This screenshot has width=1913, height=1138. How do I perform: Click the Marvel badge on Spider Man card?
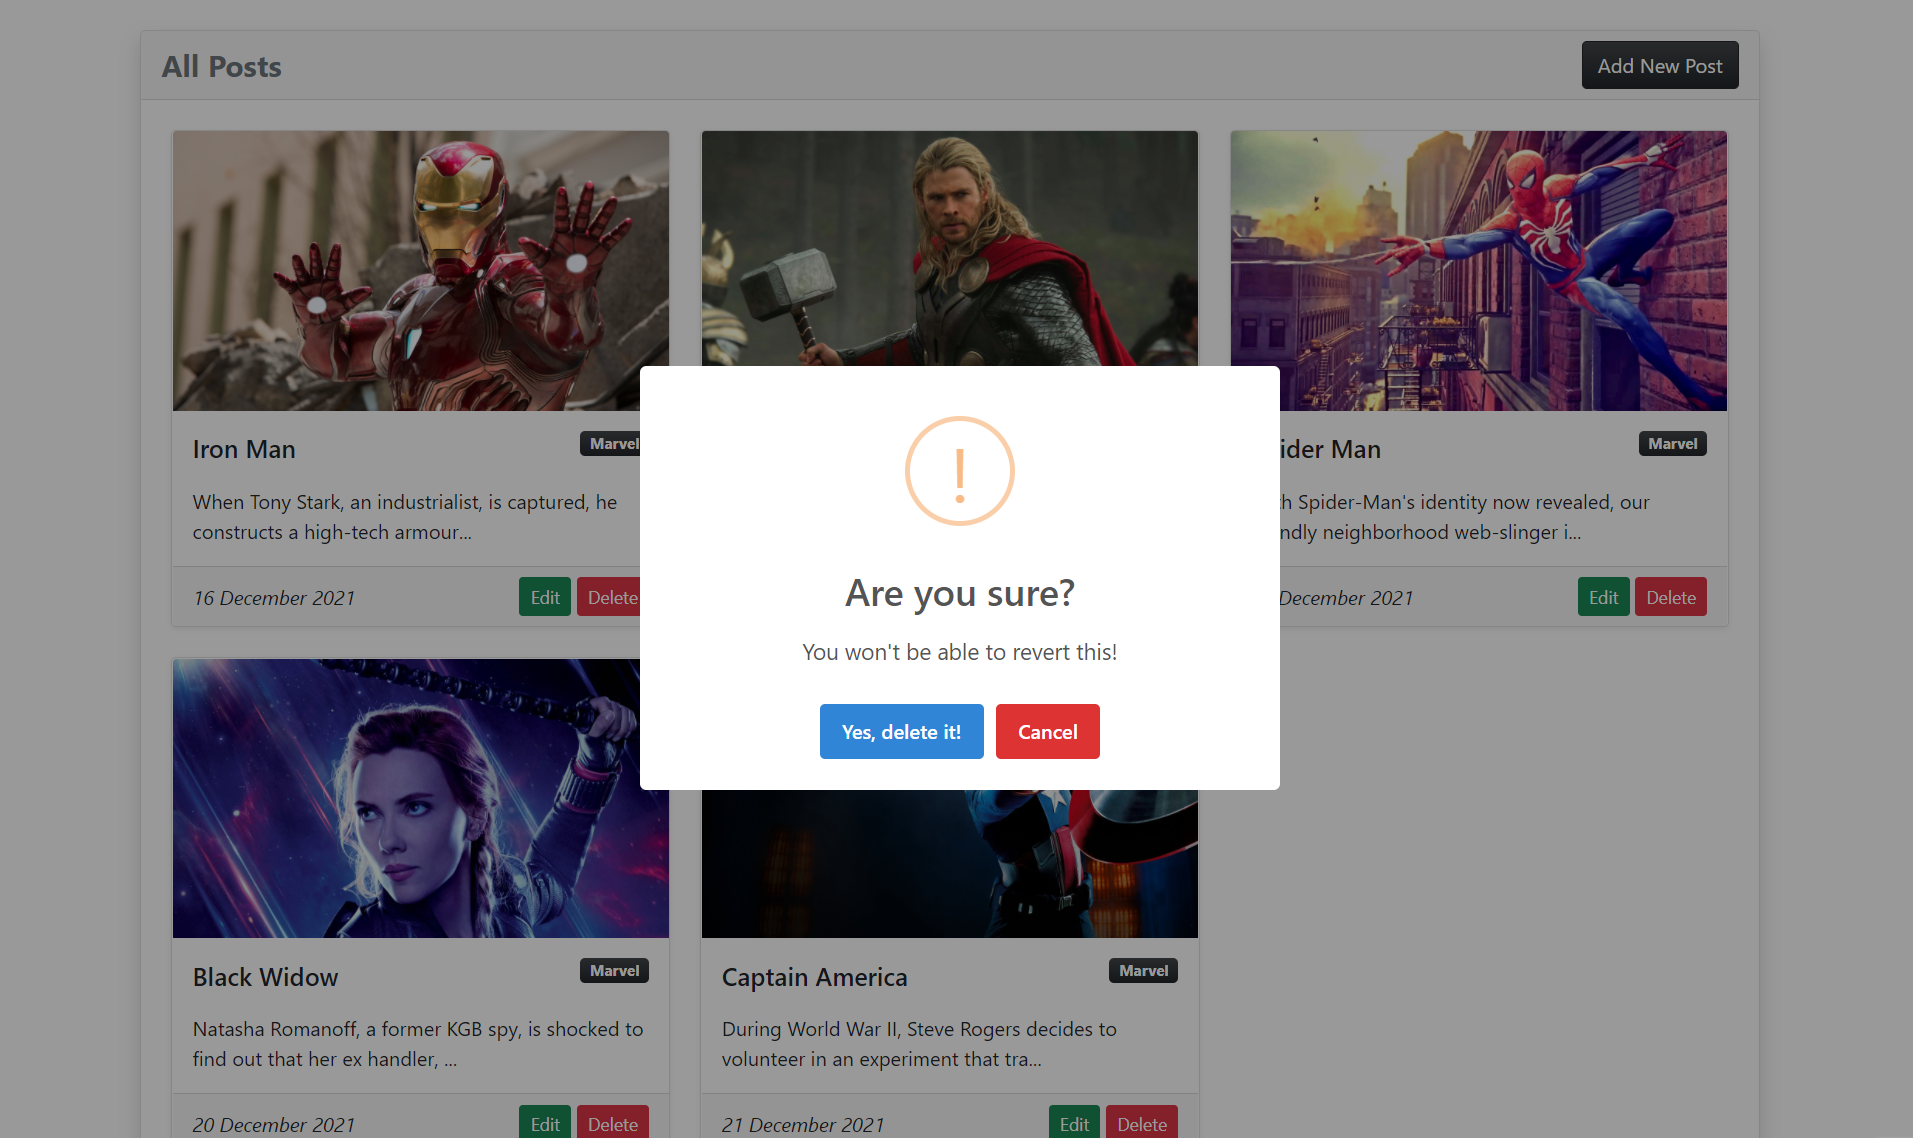(x=1671, y=443)
